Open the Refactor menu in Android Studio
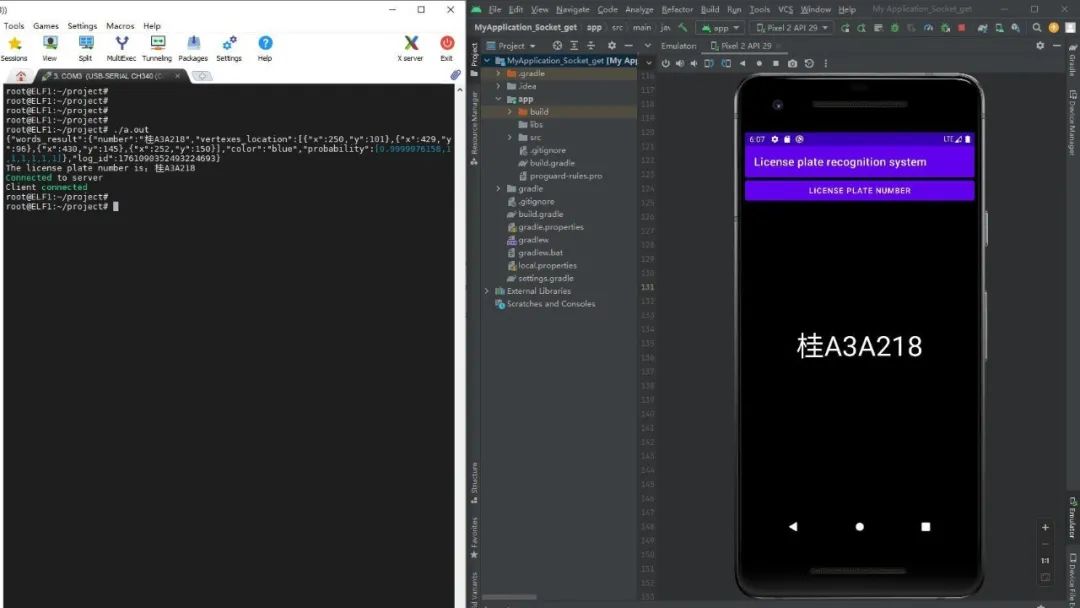 point(677,9)
